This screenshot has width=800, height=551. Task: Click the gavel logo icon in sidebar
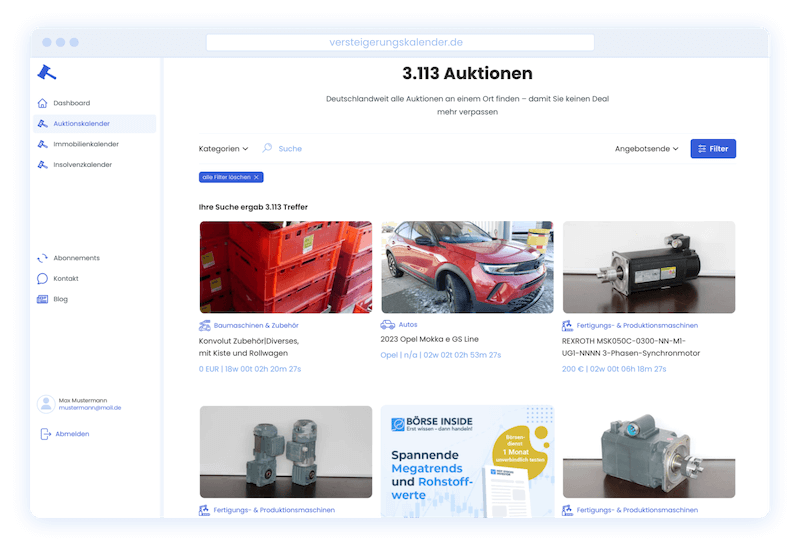pos(46,72)
